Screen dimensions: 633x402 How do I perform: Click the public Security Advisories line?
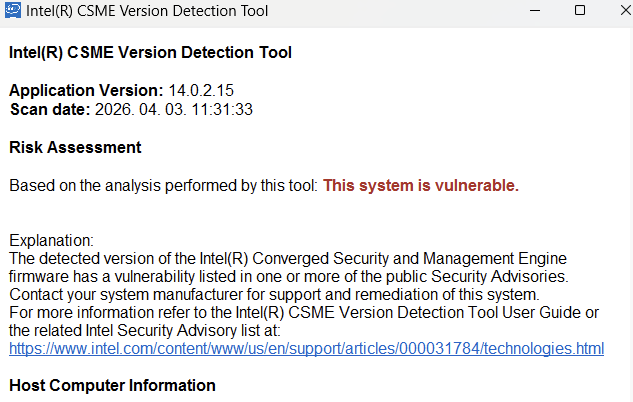pos(288,276)
